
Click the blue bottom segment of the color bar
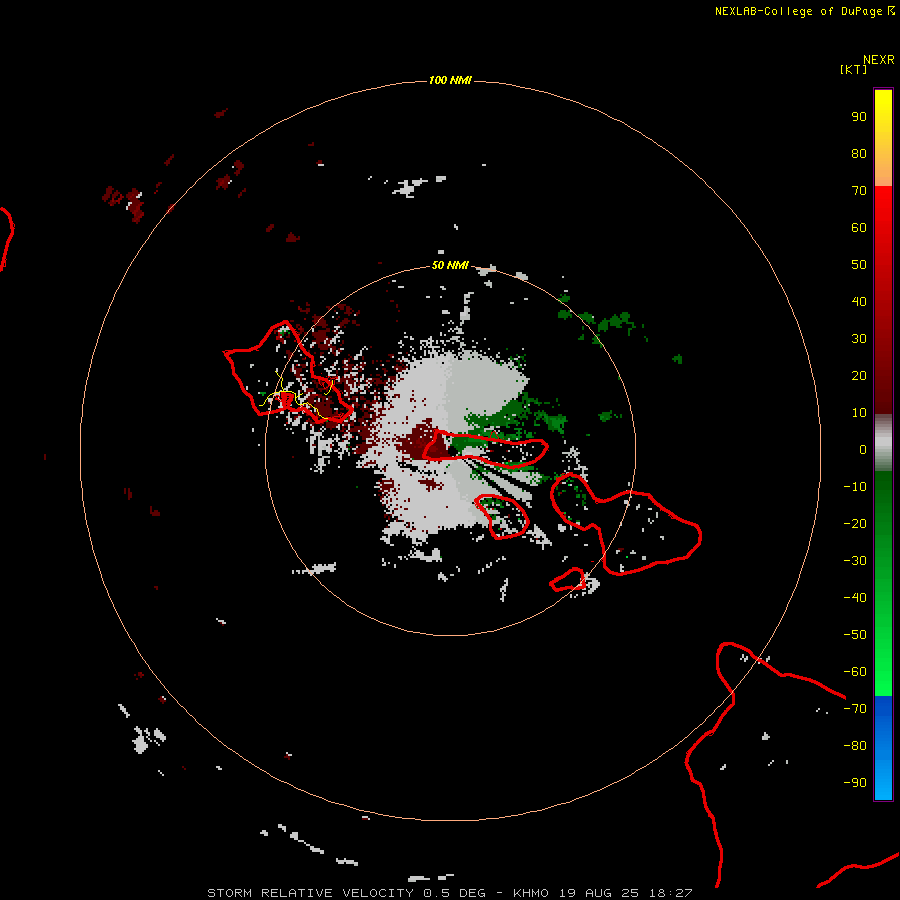point(883,748)
